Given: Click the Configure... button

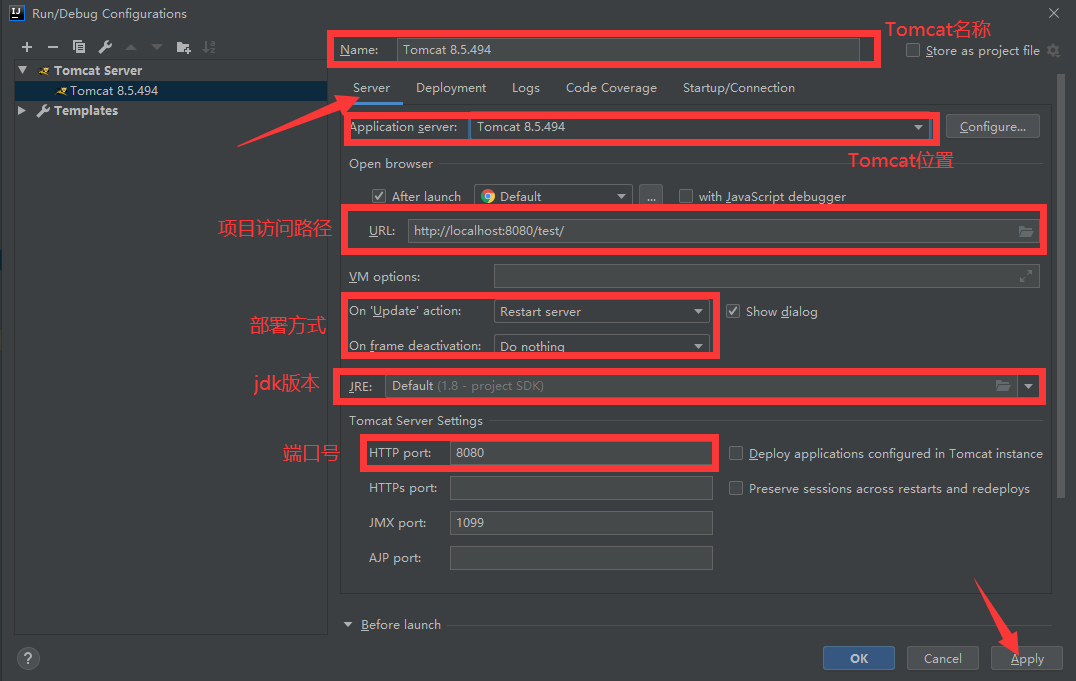Looking at the screenshot, I should (992, 126).
